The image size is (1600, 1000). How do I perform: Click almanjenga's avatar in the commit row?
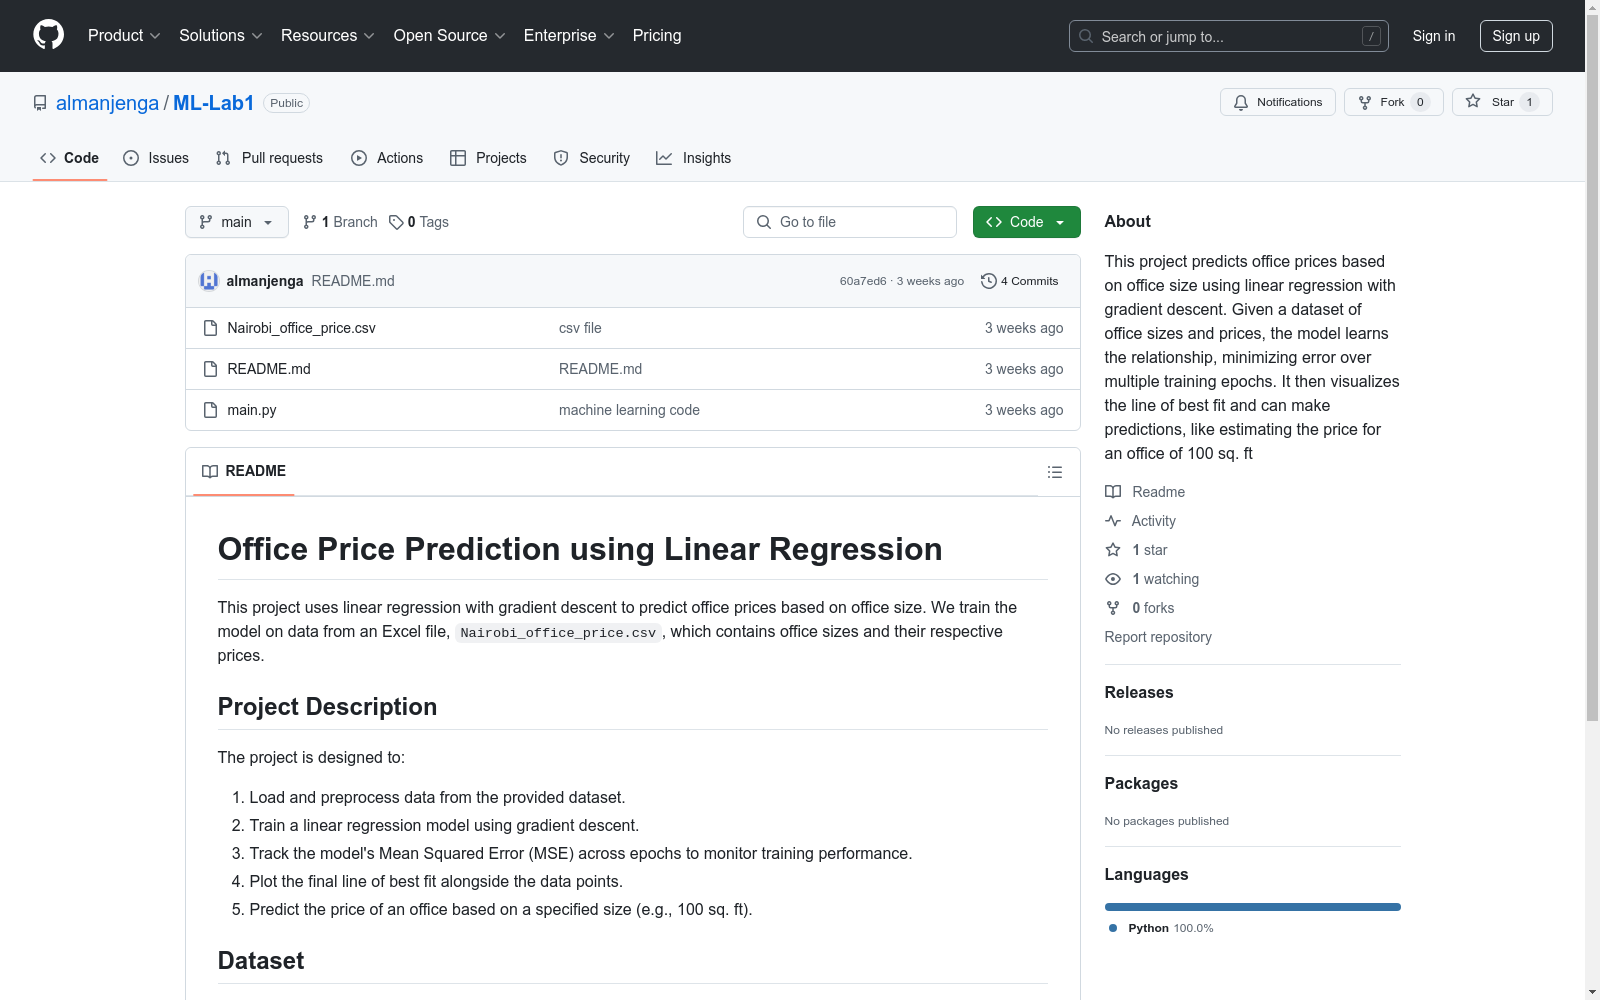209,281
